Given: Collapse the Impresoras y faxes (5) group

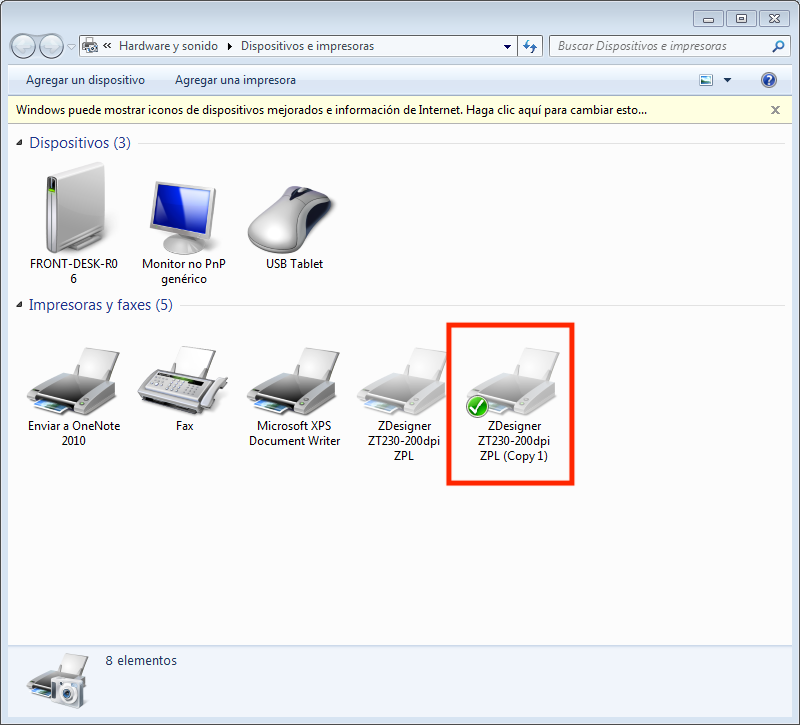Looking at the screenshot, I should click(x=21, y=306).
